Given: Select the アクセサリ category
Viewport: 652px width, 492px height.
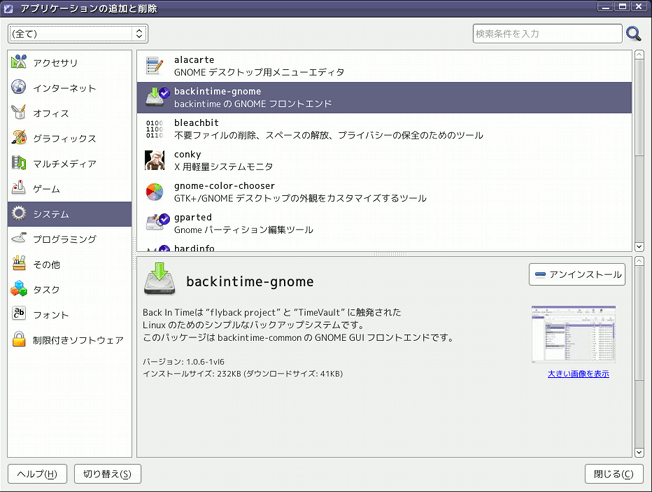Looking at the screenshot, I should pyautogui.click(x=69, y=62).
